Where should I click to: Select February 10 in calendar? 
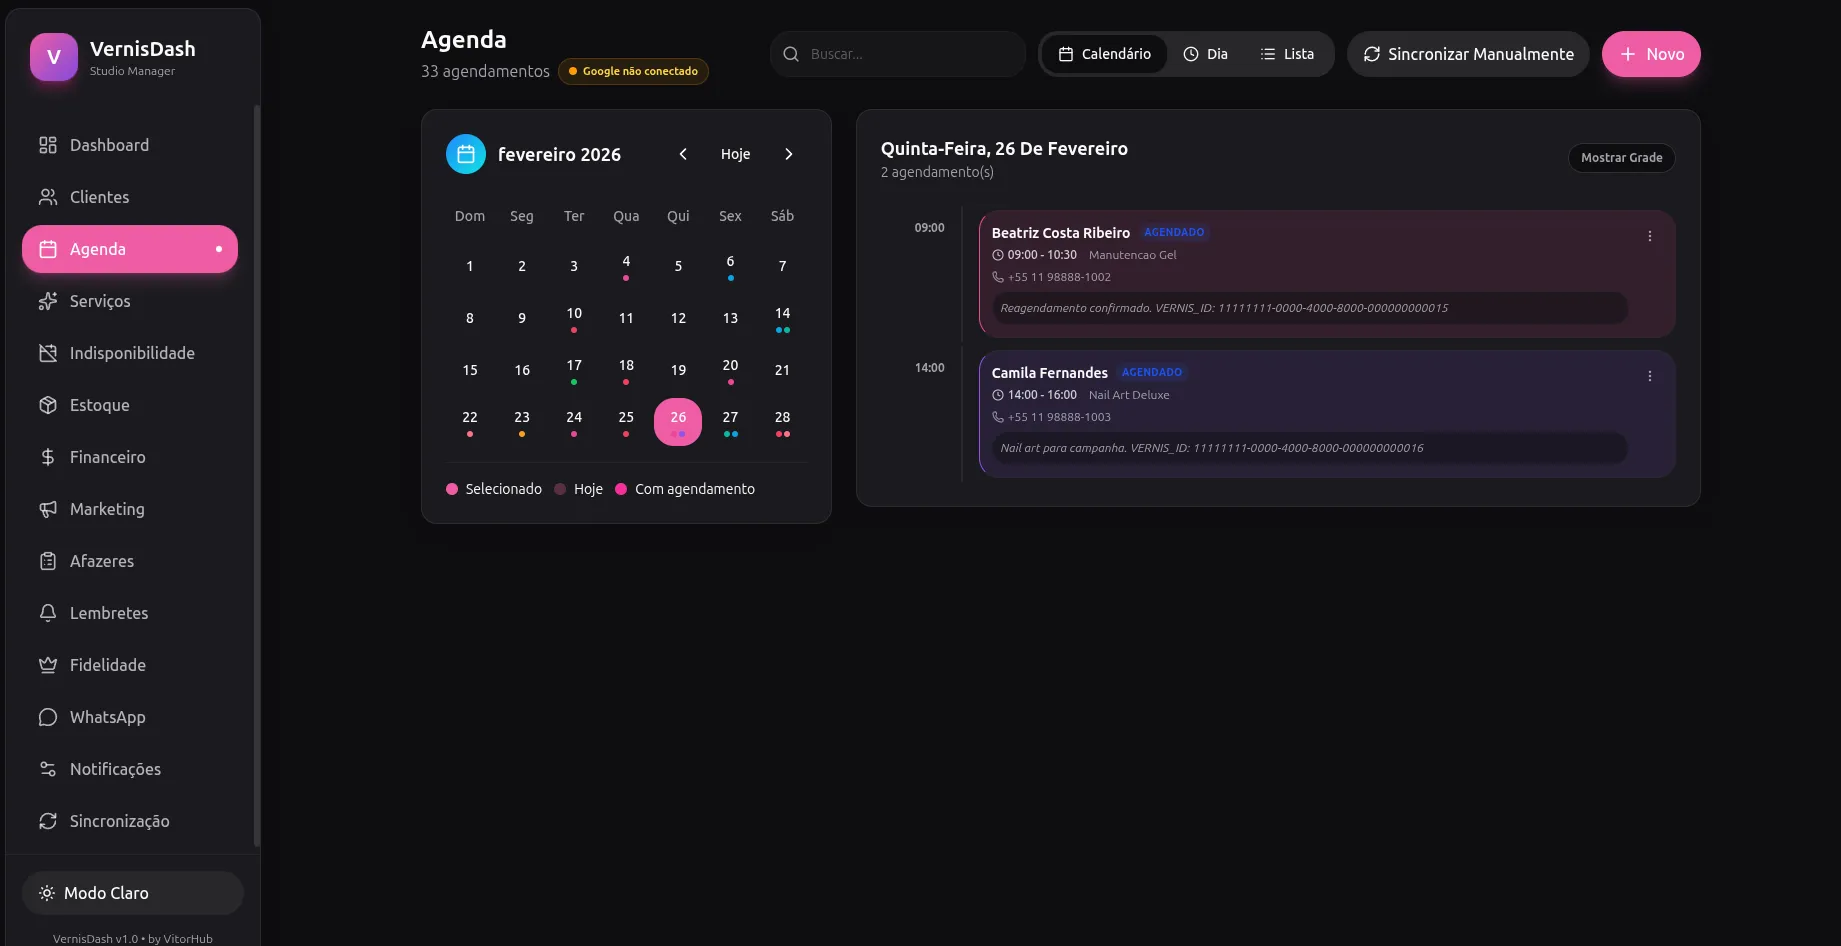point(574,318)
